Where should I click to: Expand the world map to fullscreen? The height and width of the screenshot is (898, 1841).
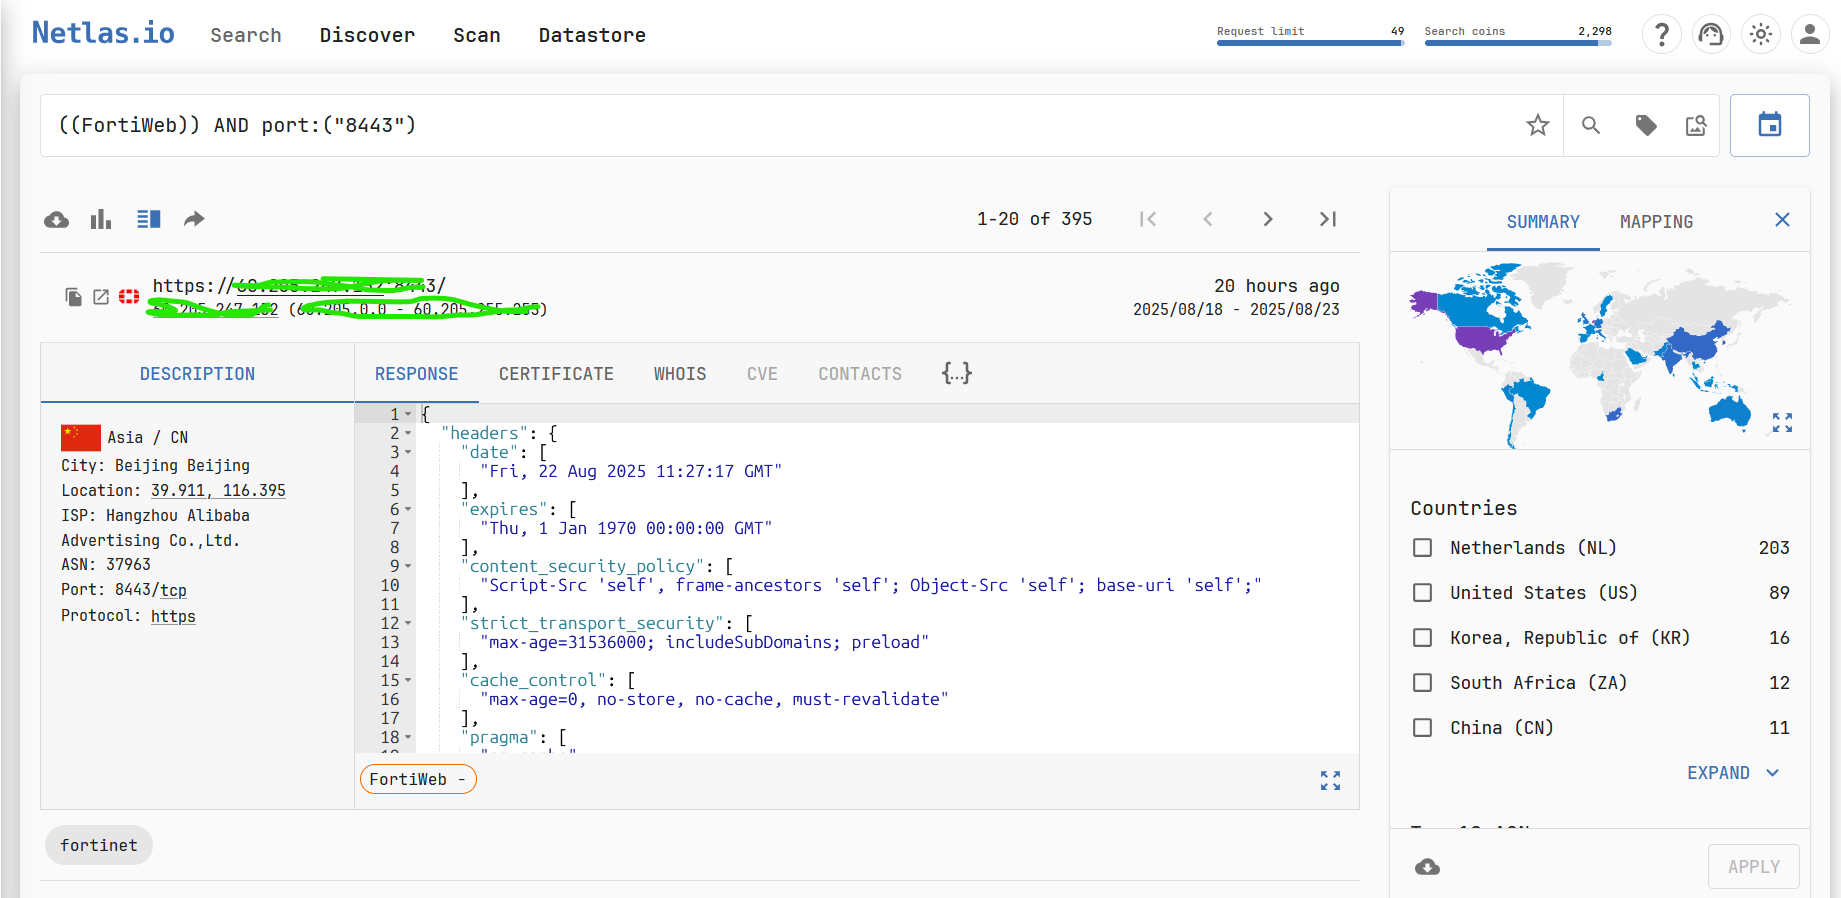(x=1782, y=423)
